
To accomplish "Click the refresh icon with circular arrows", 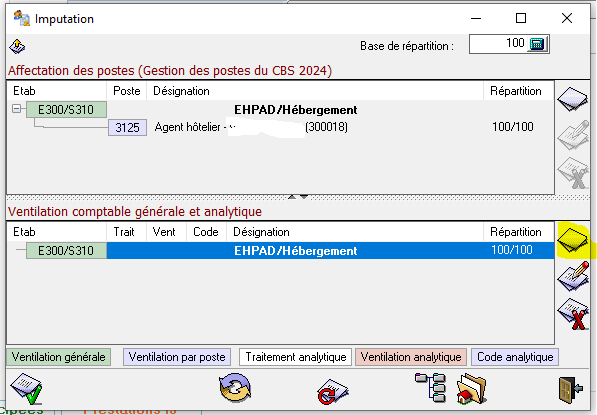I will [235, 388].
